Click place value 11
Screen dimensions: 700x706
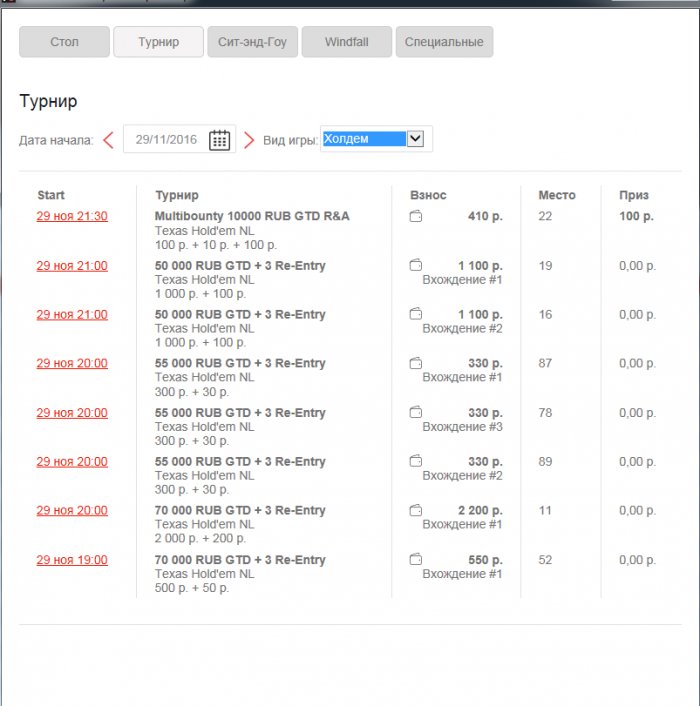point(545,510)
